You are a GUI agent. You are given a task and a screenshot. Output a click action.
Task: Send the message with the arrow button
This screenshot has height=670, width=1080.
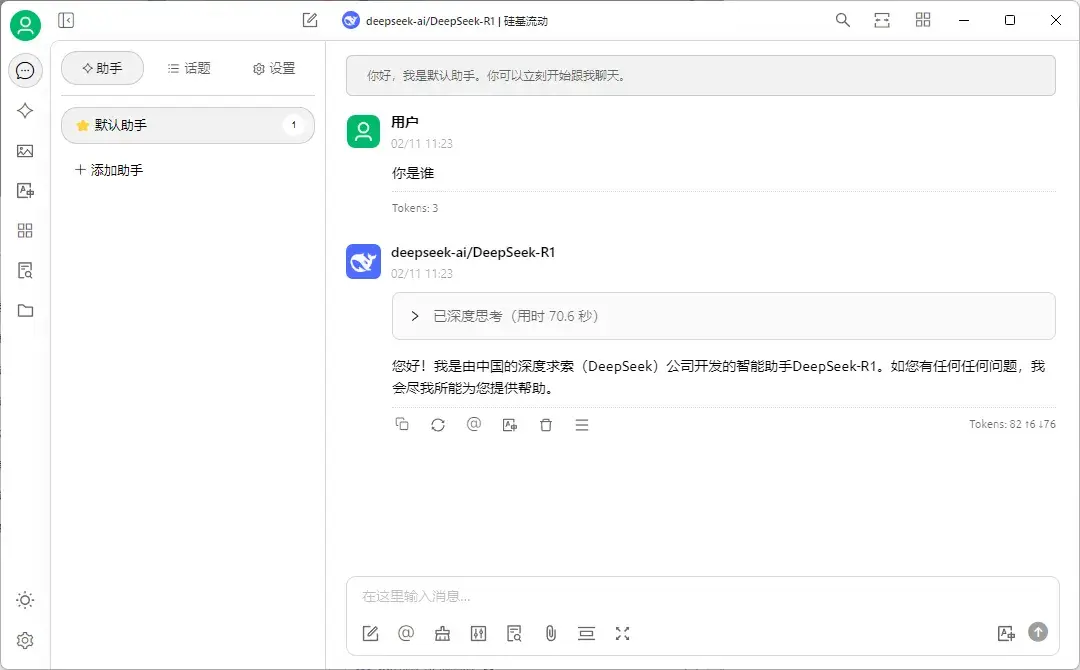click(1038, 632)
